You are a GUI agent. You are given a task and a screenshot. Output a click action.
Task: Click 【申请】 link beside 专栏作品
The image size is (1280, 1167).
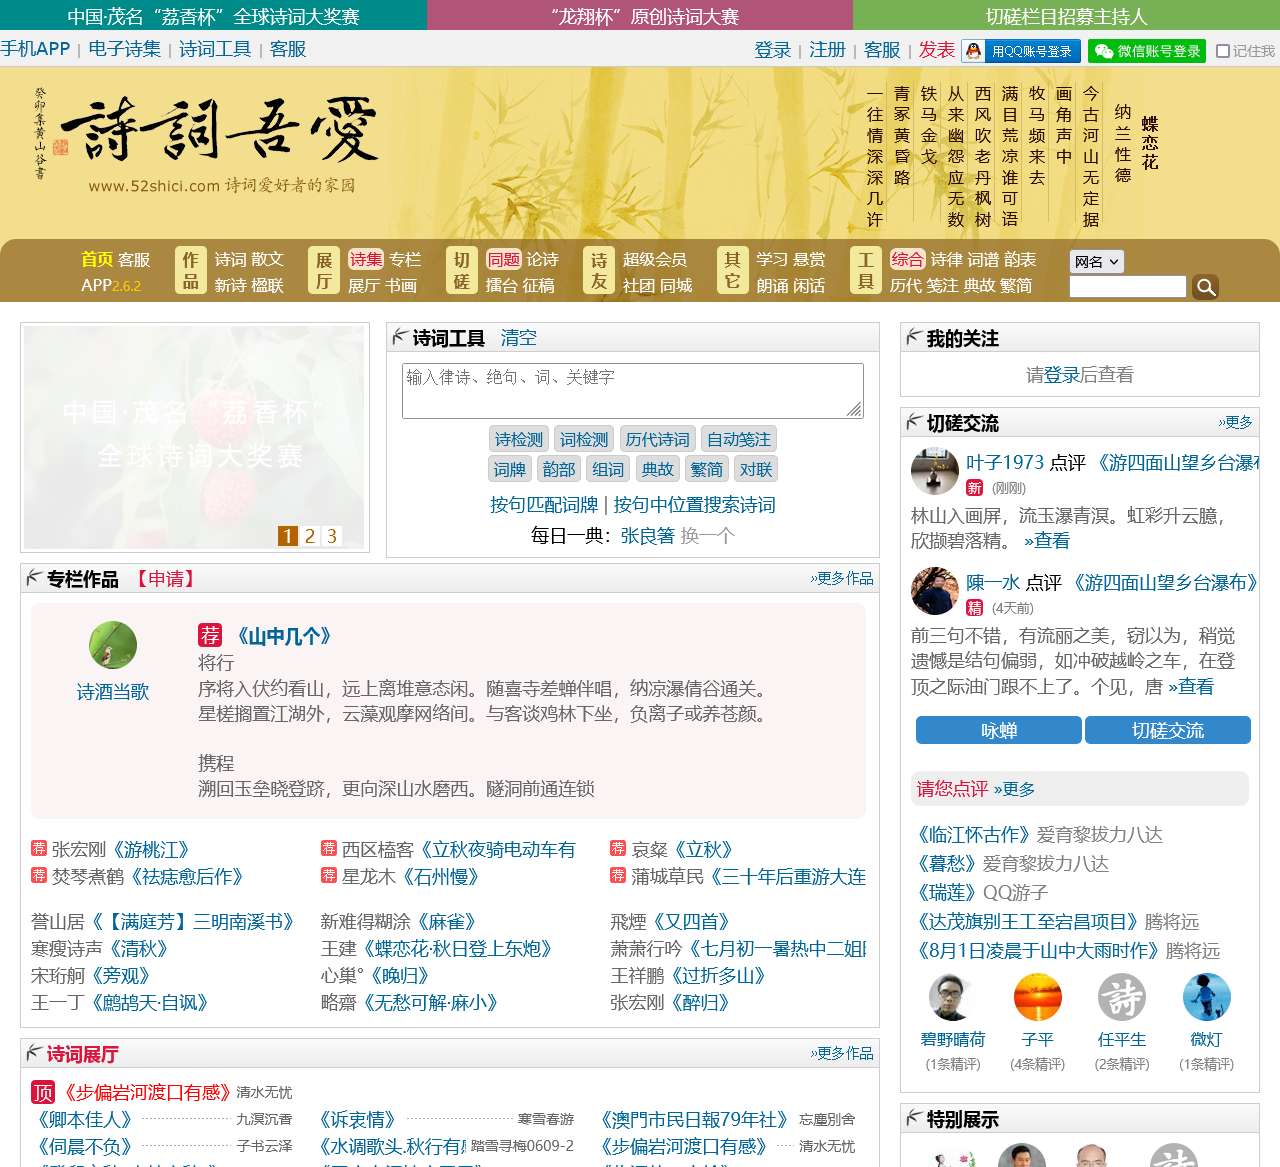tap(166, 579)
